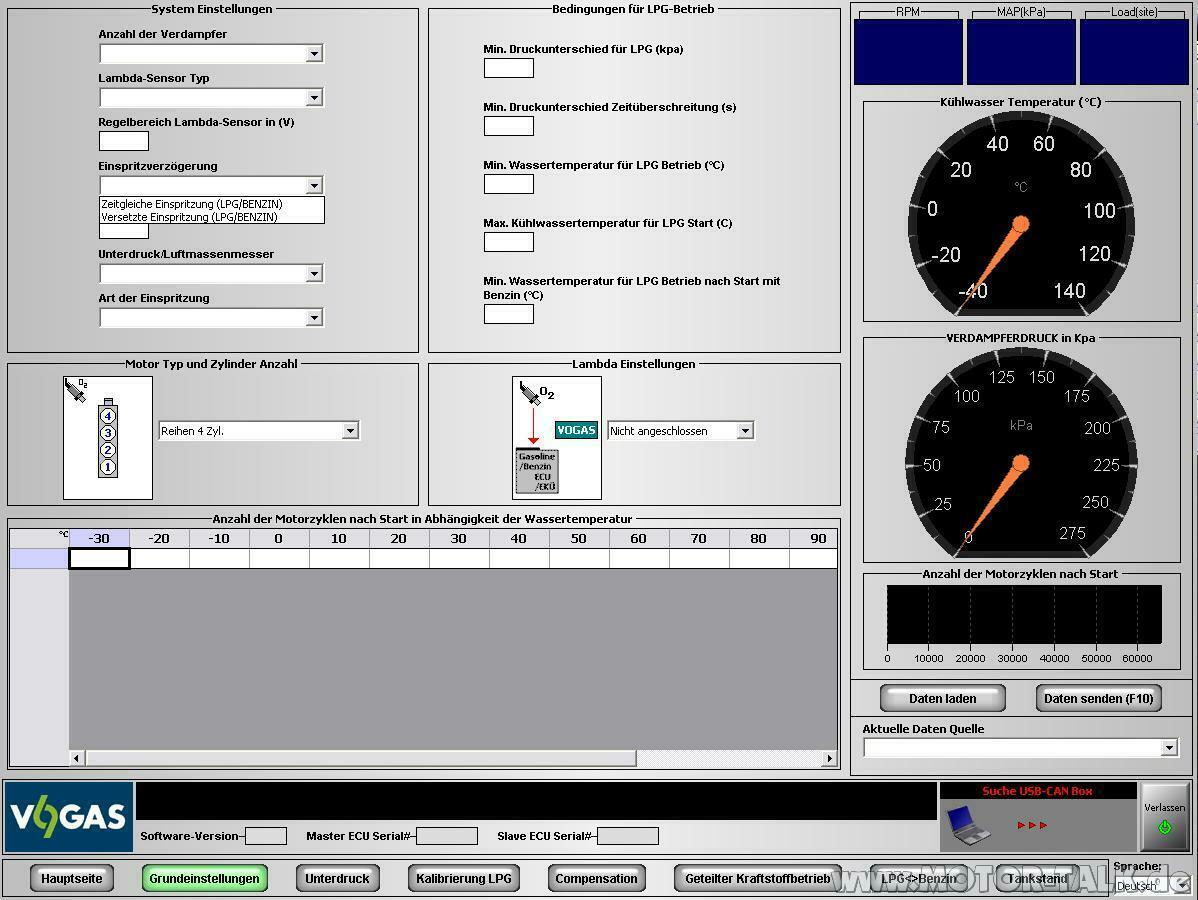Open the Reihen 4 Zyl. engine type dropdown

(350, 431)
